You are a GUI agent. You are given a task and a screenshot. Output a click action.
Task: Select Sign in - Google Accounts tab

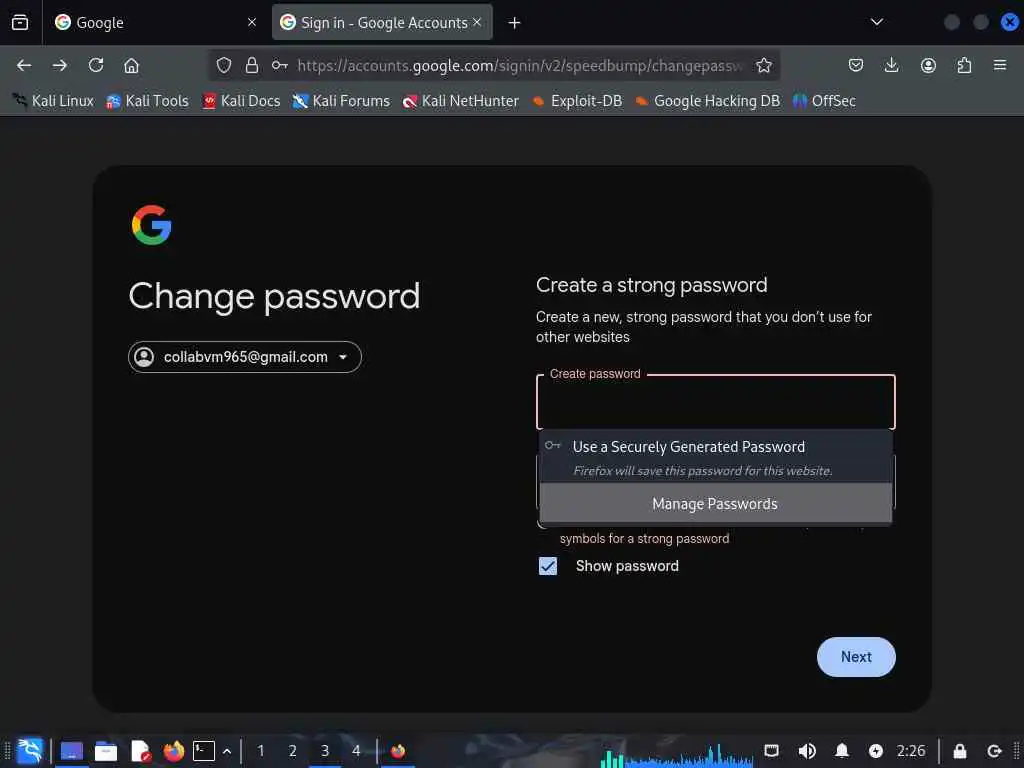tap(382, 23)
